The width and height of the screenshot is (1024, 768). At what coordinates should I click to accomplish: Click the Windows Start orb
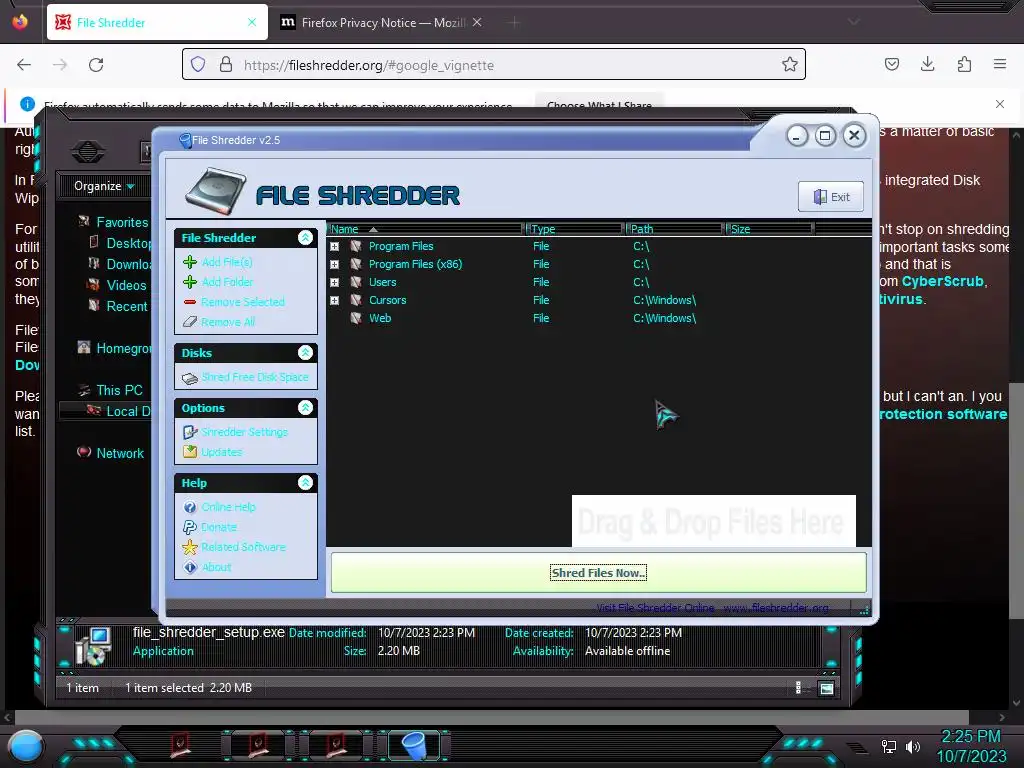(26, 746)
